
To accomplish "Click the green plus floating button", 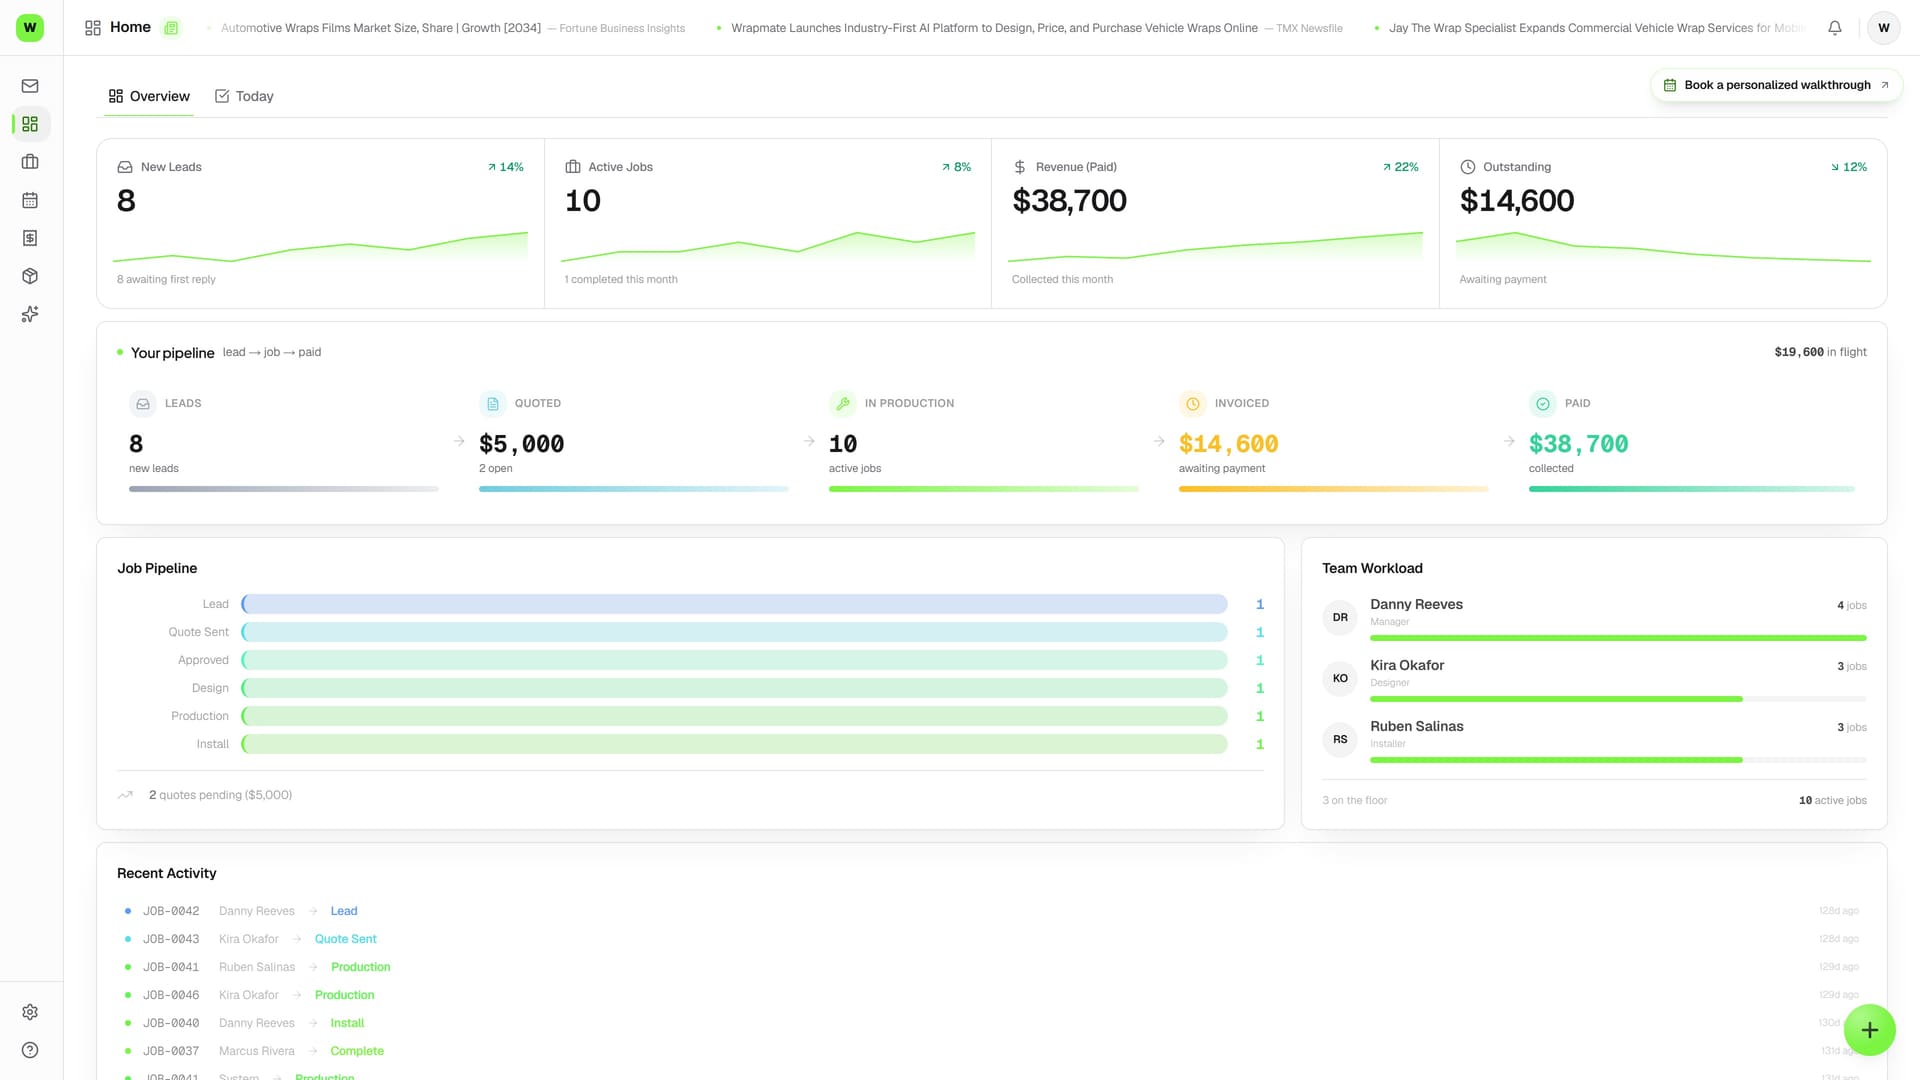I will click(1869, 1030).
